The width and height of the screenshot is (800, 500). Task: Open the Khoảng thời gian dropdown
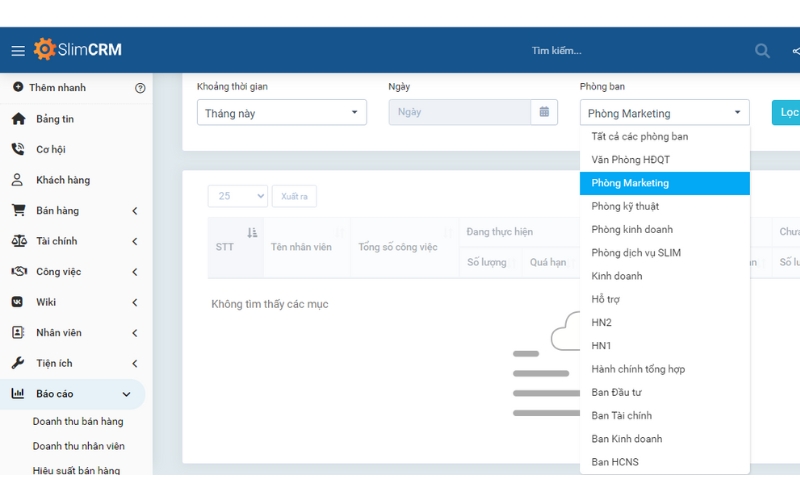click(x=281, y=113)
